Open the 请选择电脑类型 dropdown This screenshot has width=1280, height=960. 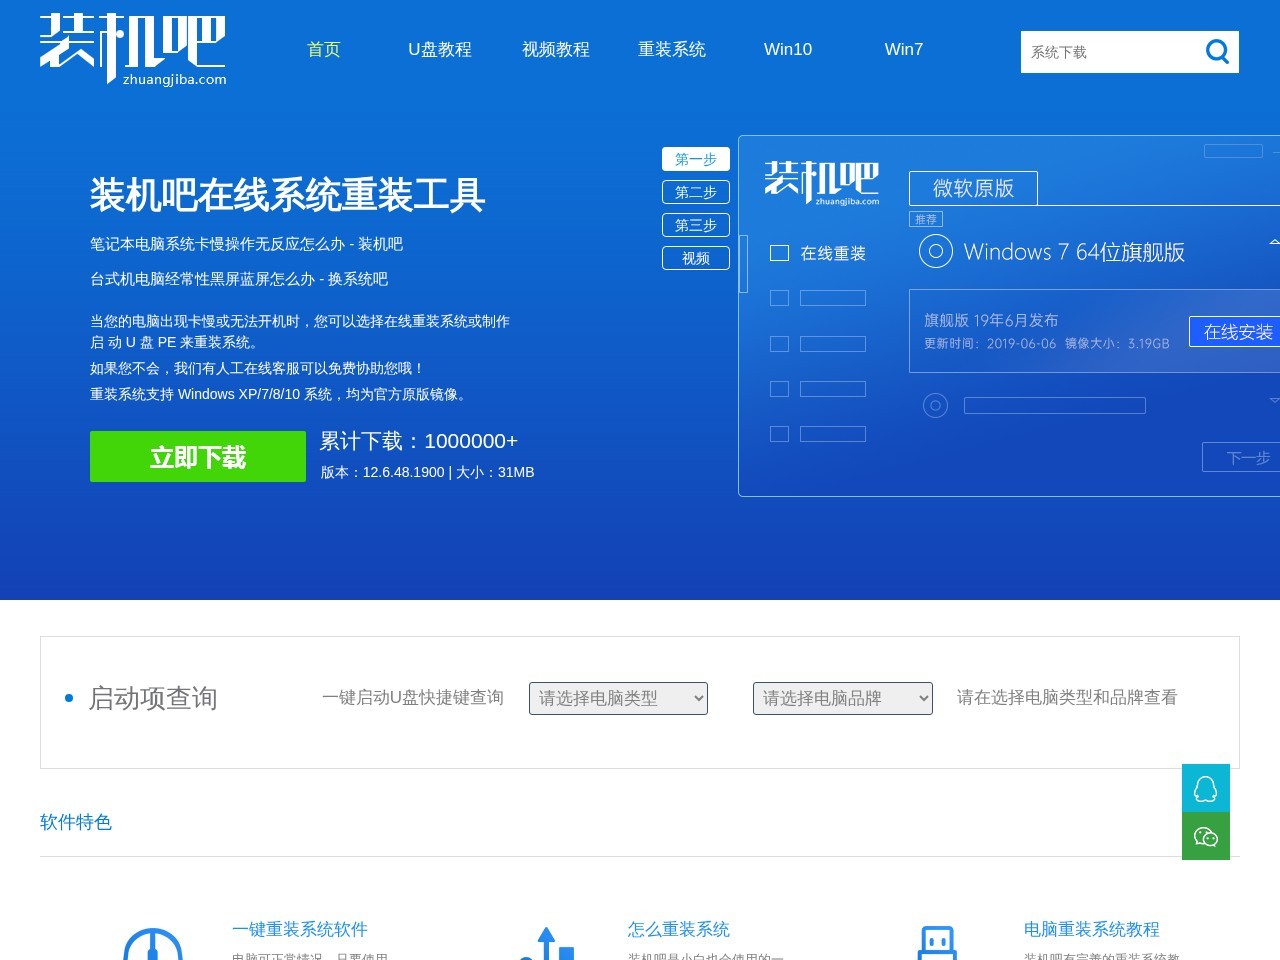618,698
